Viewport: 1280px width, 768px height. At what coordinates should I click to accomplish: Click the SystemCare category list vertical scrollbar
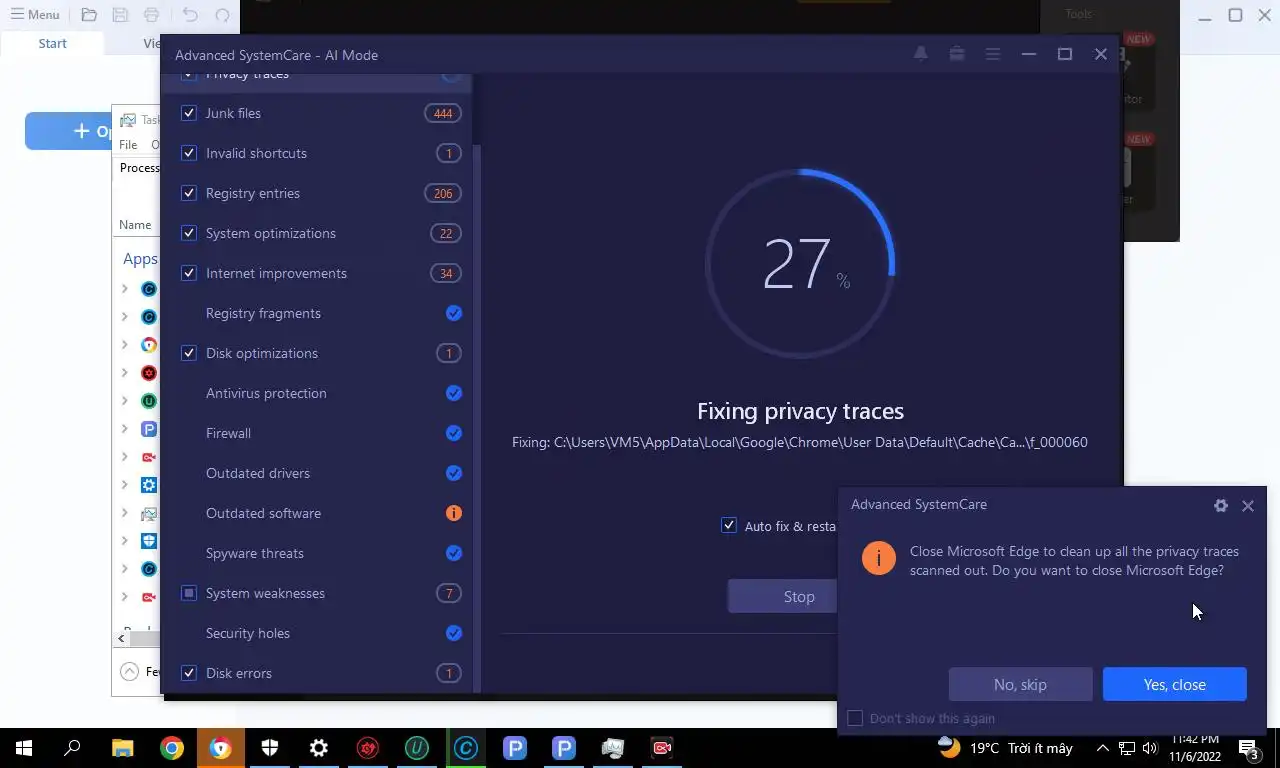click(x=476, y=420)
